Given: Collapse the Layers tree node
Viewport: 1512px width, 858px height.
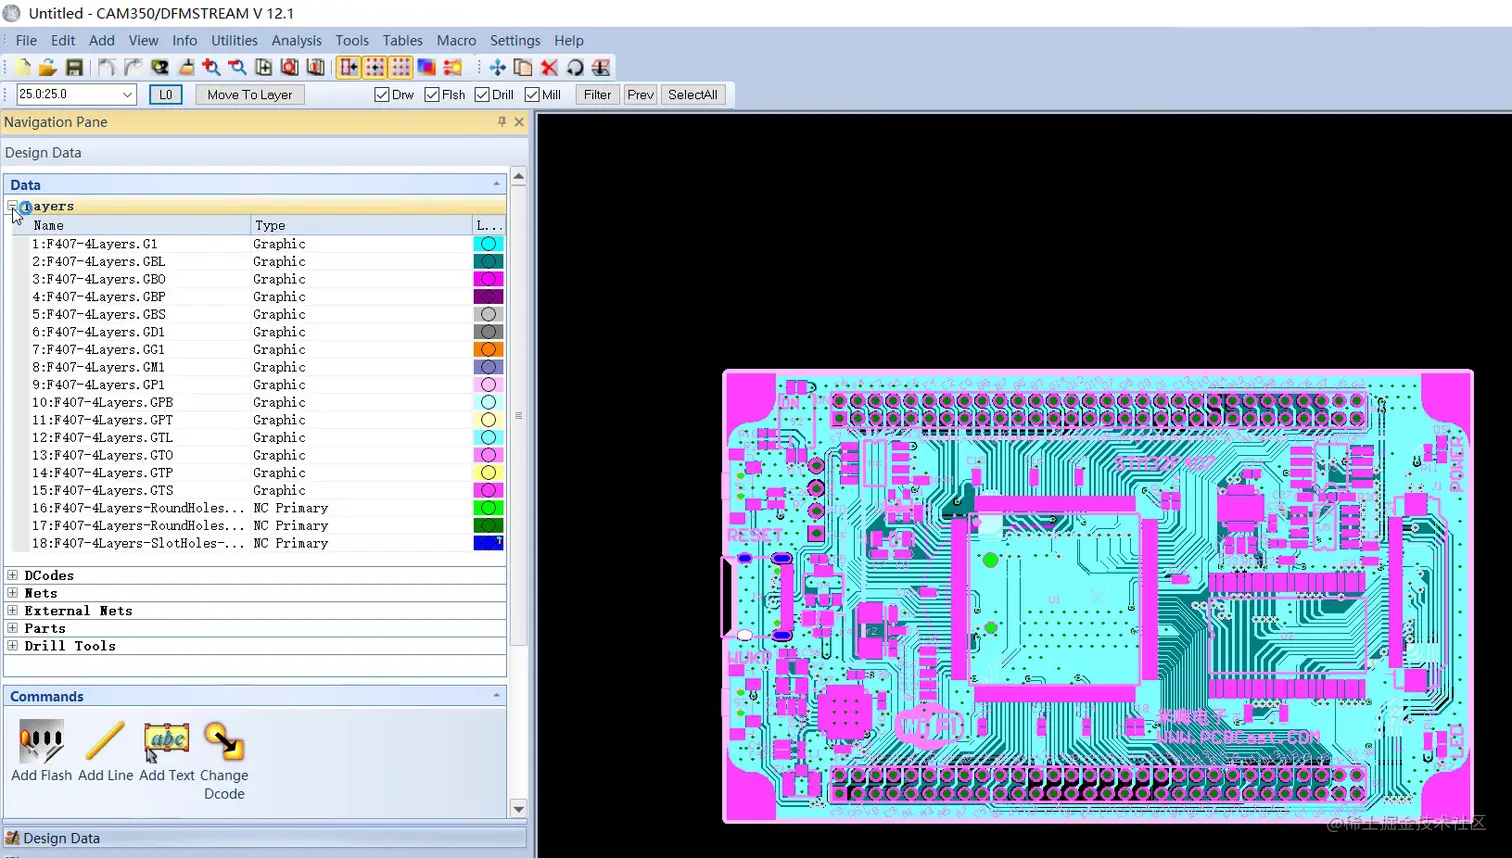Looking at the screenshot, I should [13, 207].
